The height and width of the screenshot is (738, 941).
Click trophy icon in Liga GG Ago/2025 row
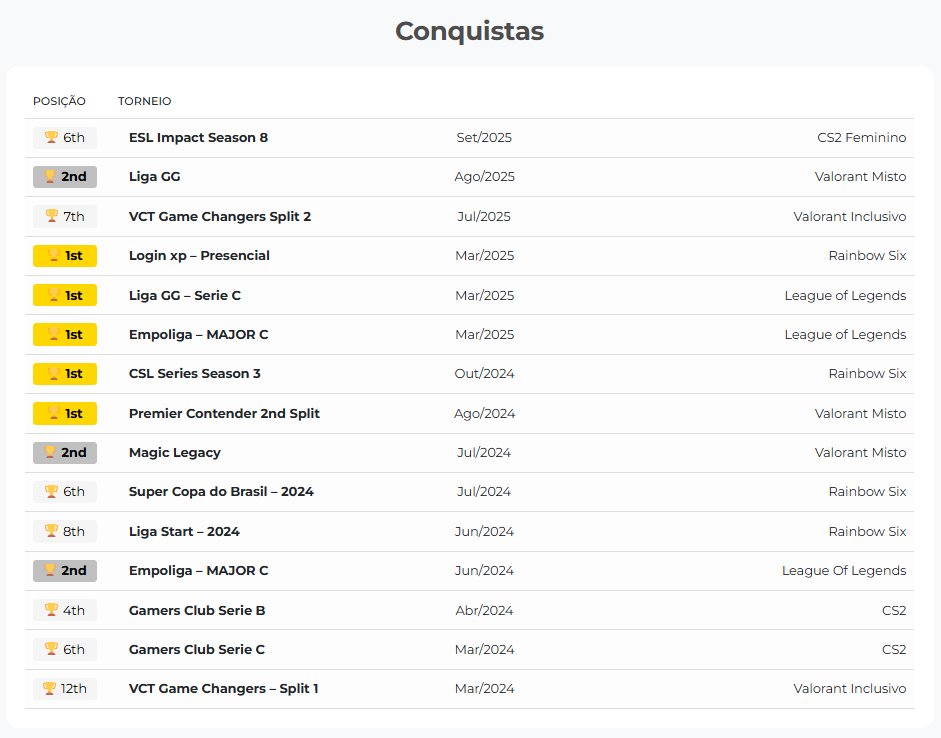tap(50, 176)
